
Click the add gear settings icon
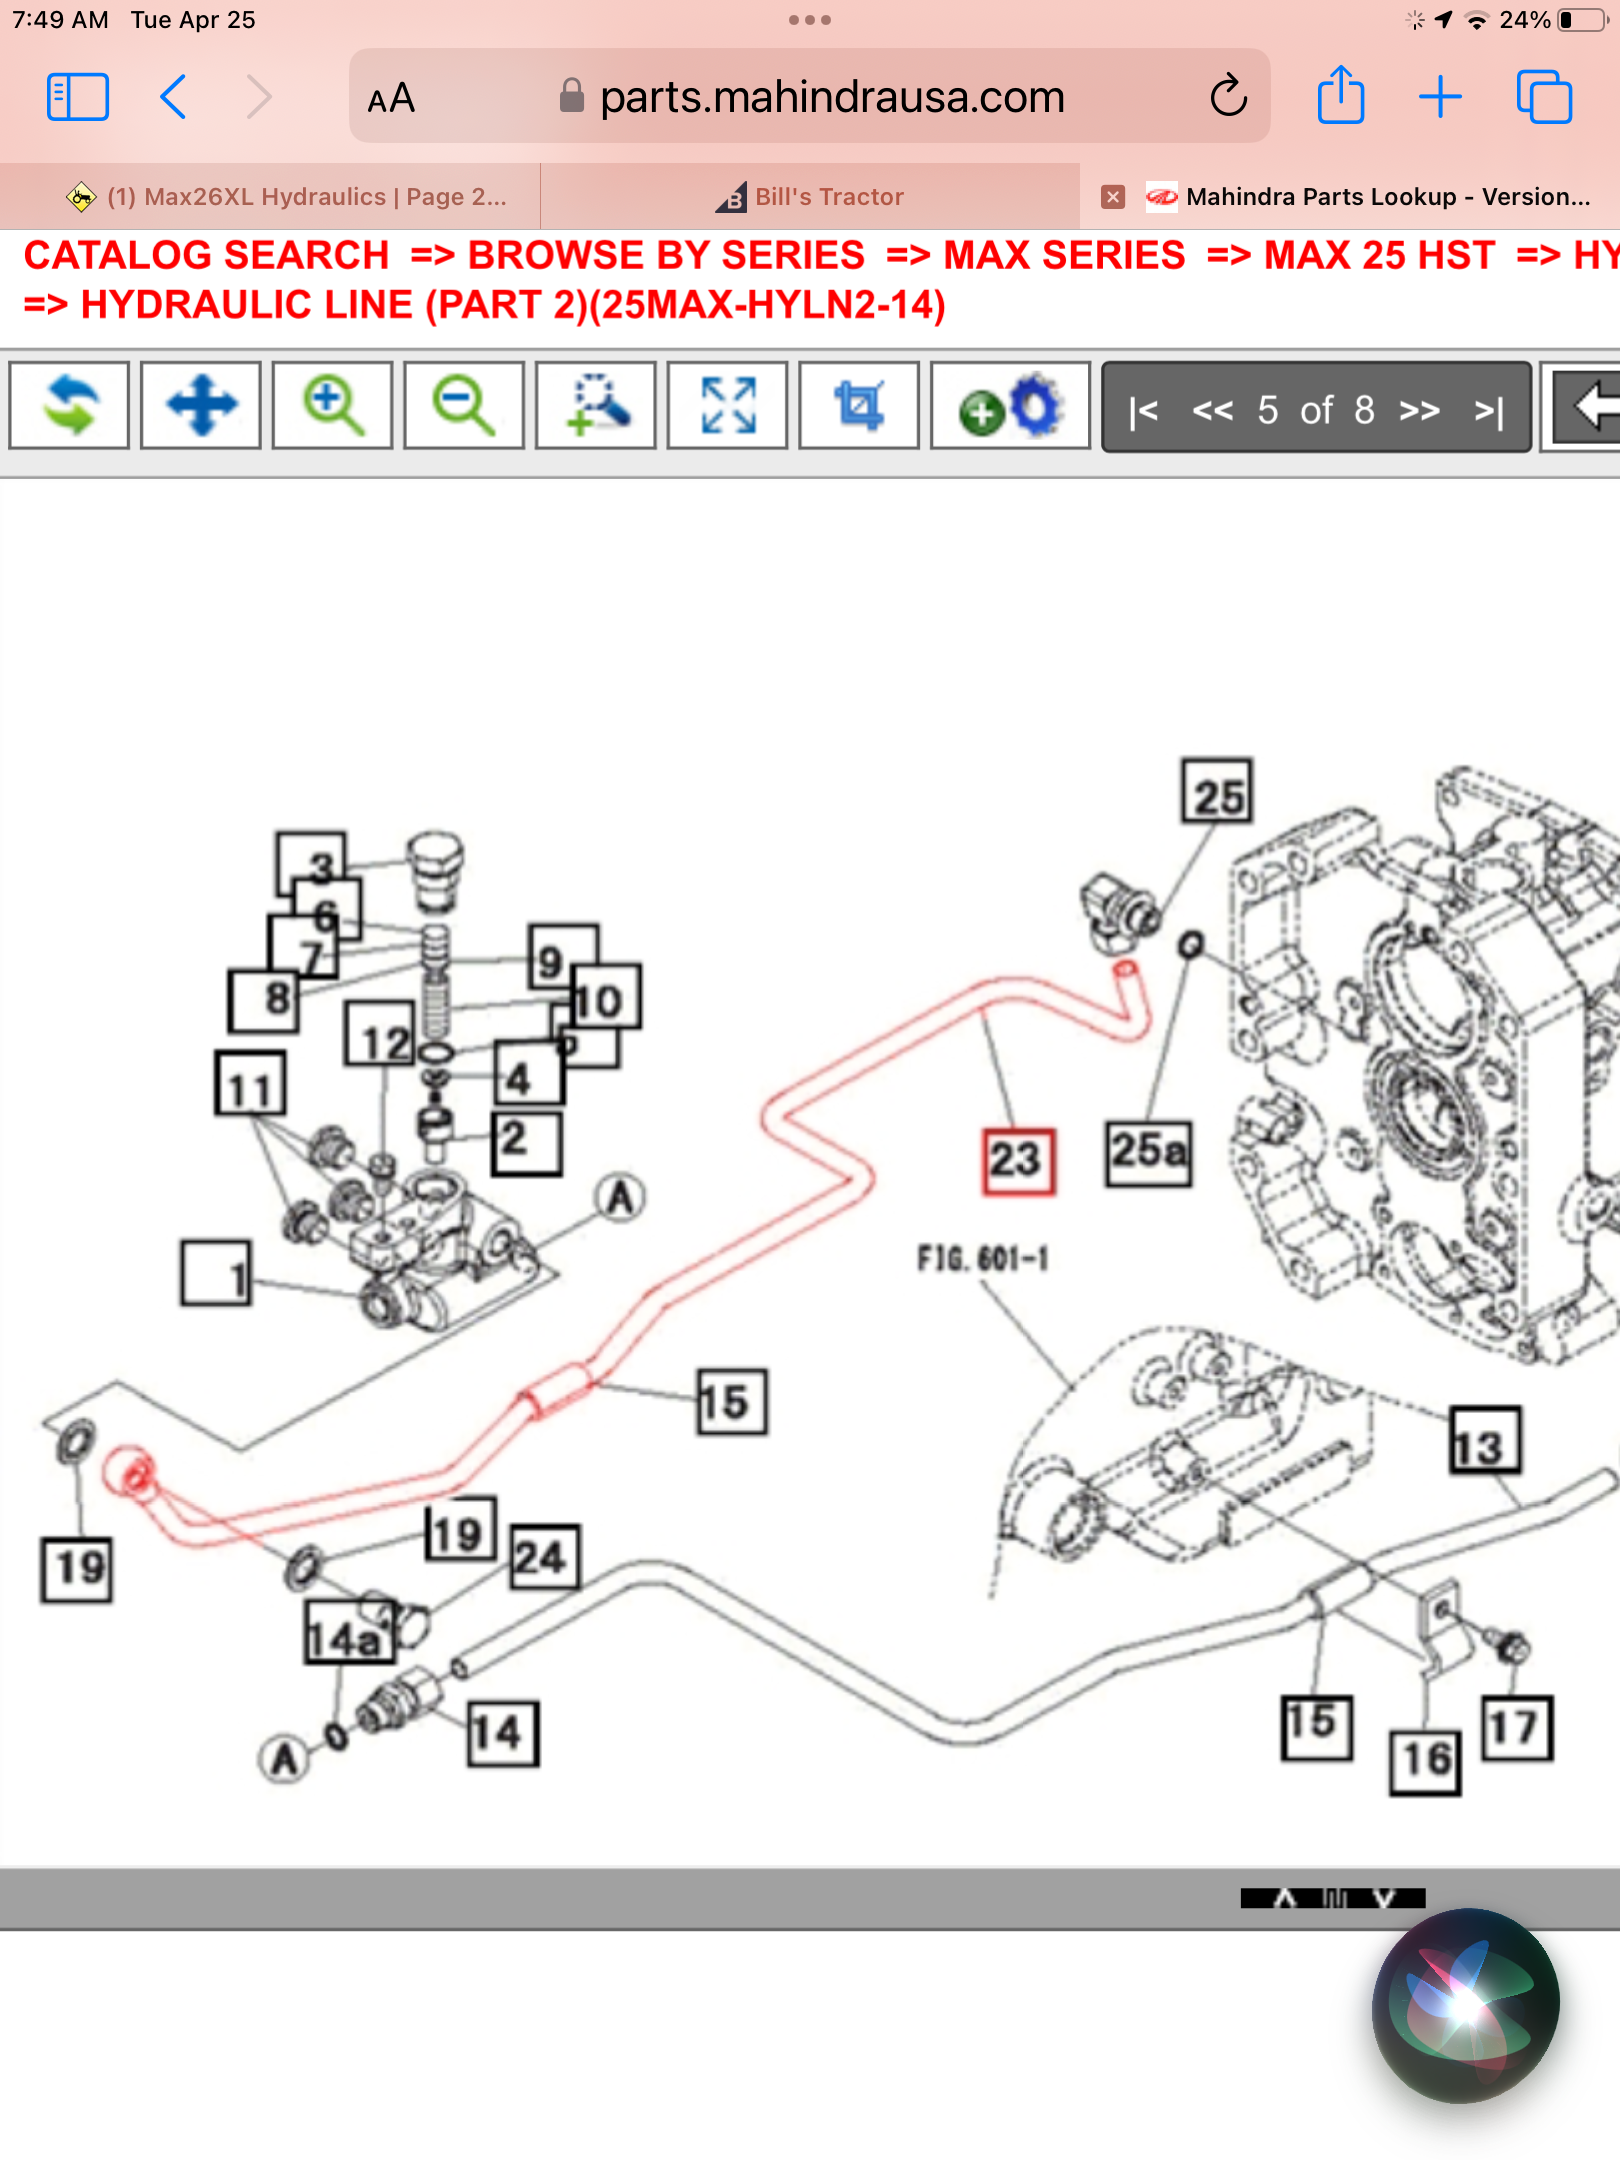(x=1010, y=406)
